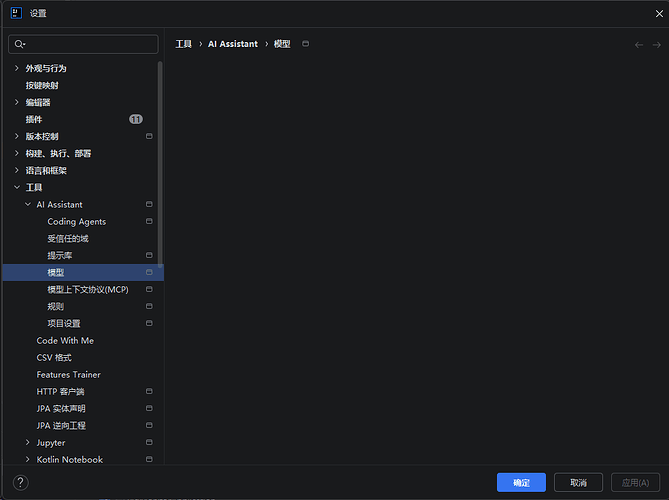Expand the 版本控制 section
Viewport: 669px width, 500px height.
[x=17, y=136]
